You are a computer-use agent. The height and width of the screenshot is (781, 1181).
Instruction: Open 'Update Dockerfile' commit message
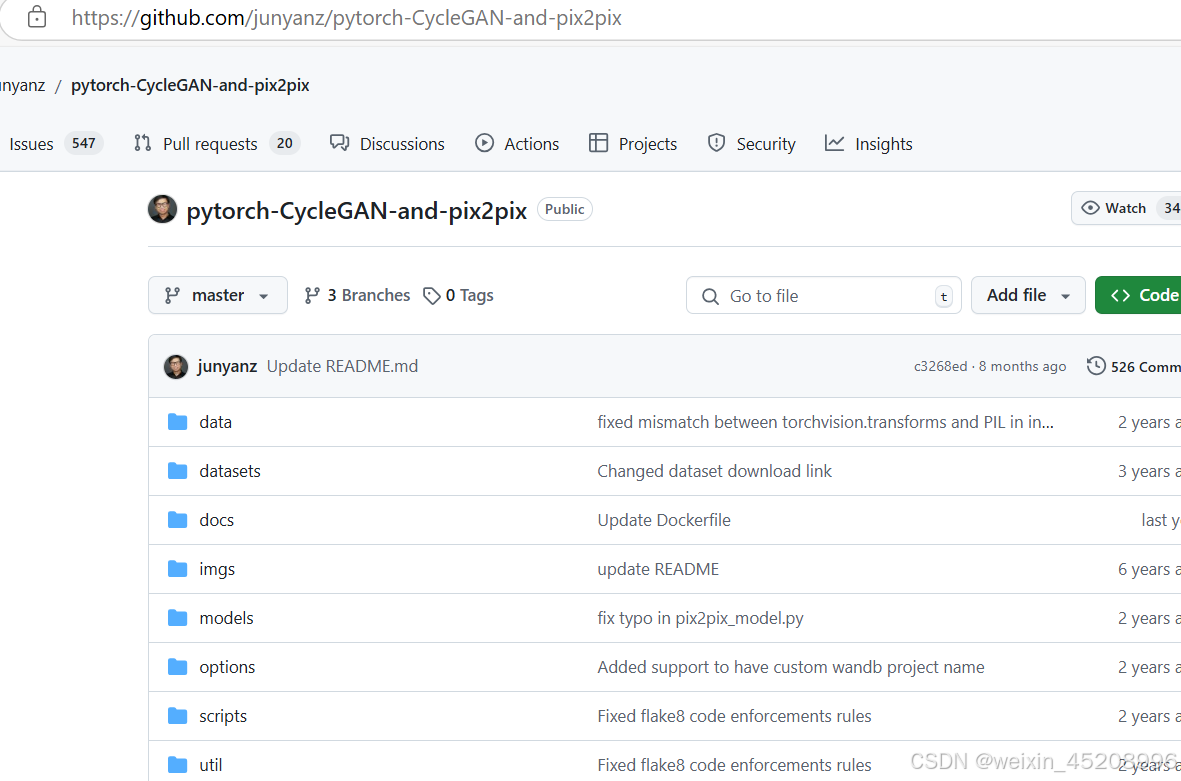664,520
